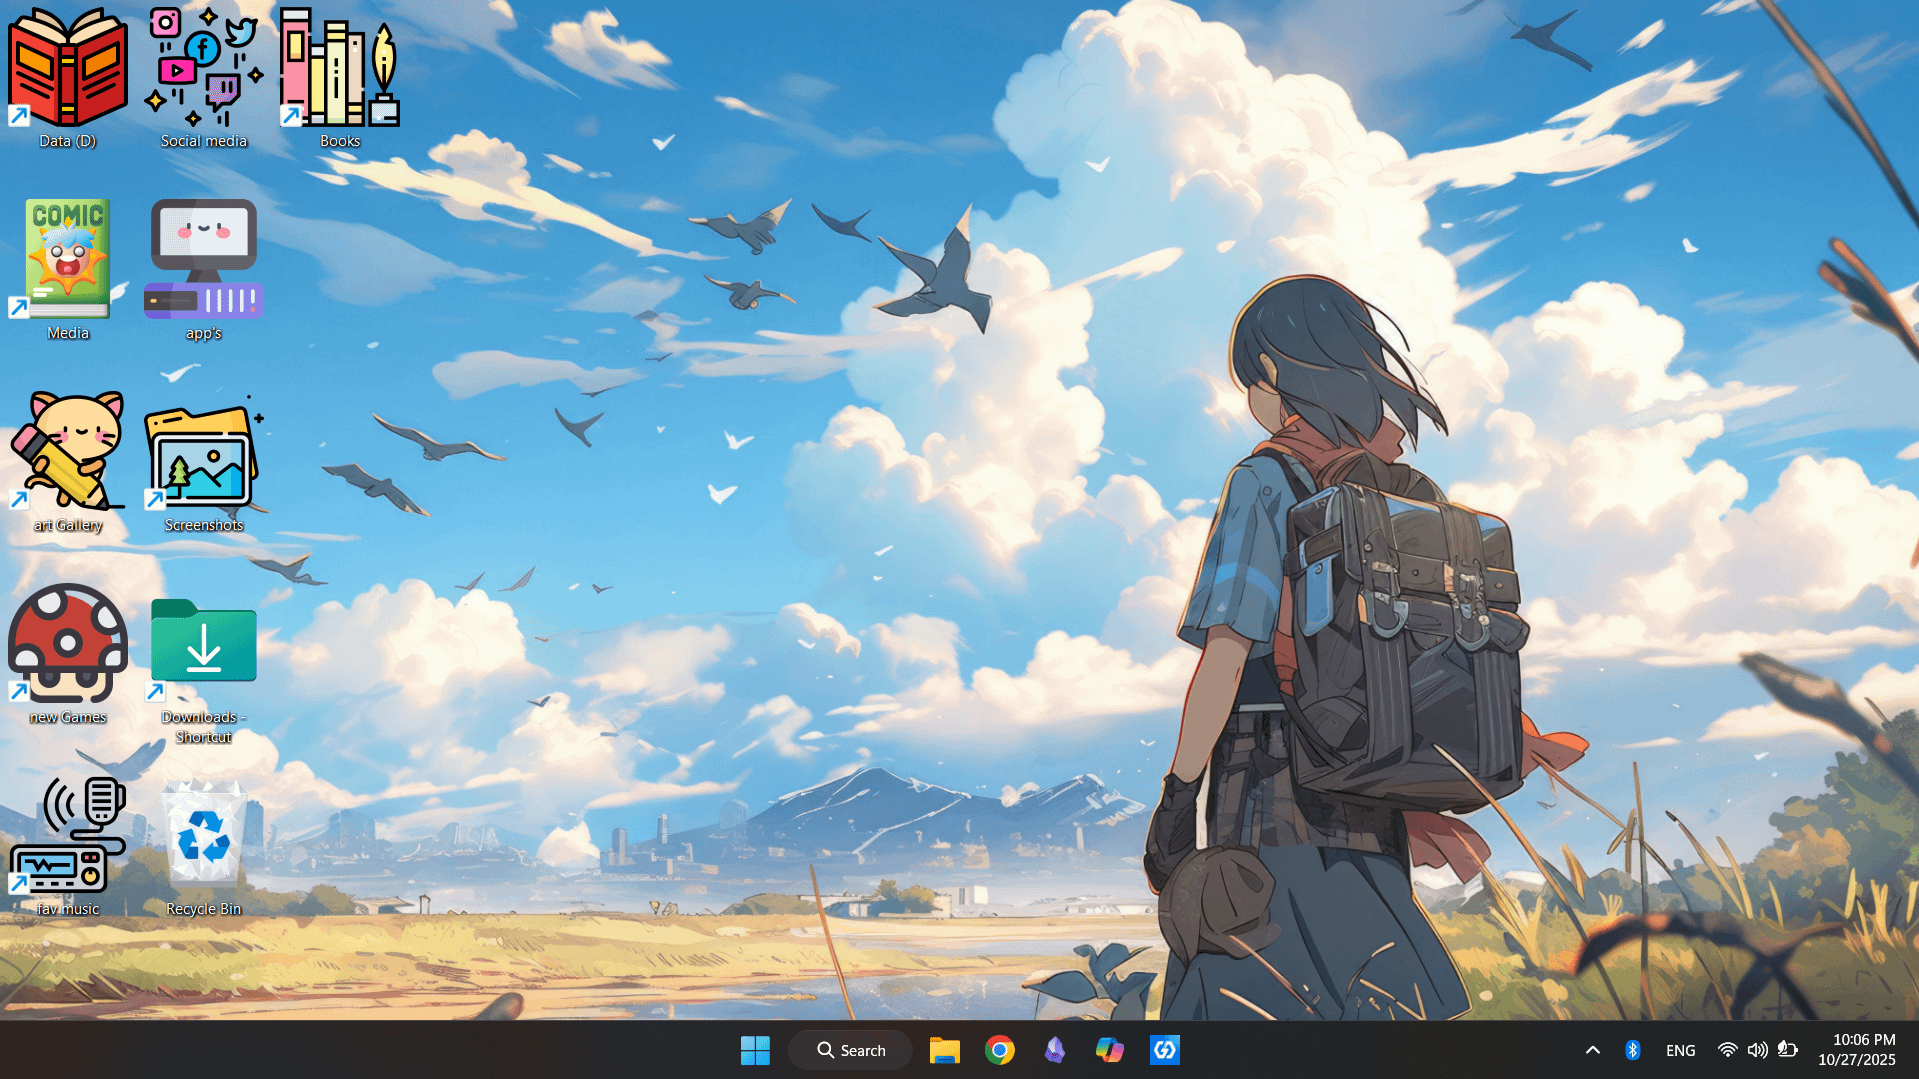Screen dimensions: 1919x1079
Task: Click the taskbar Search box
Action: (x=851, y=1050)
